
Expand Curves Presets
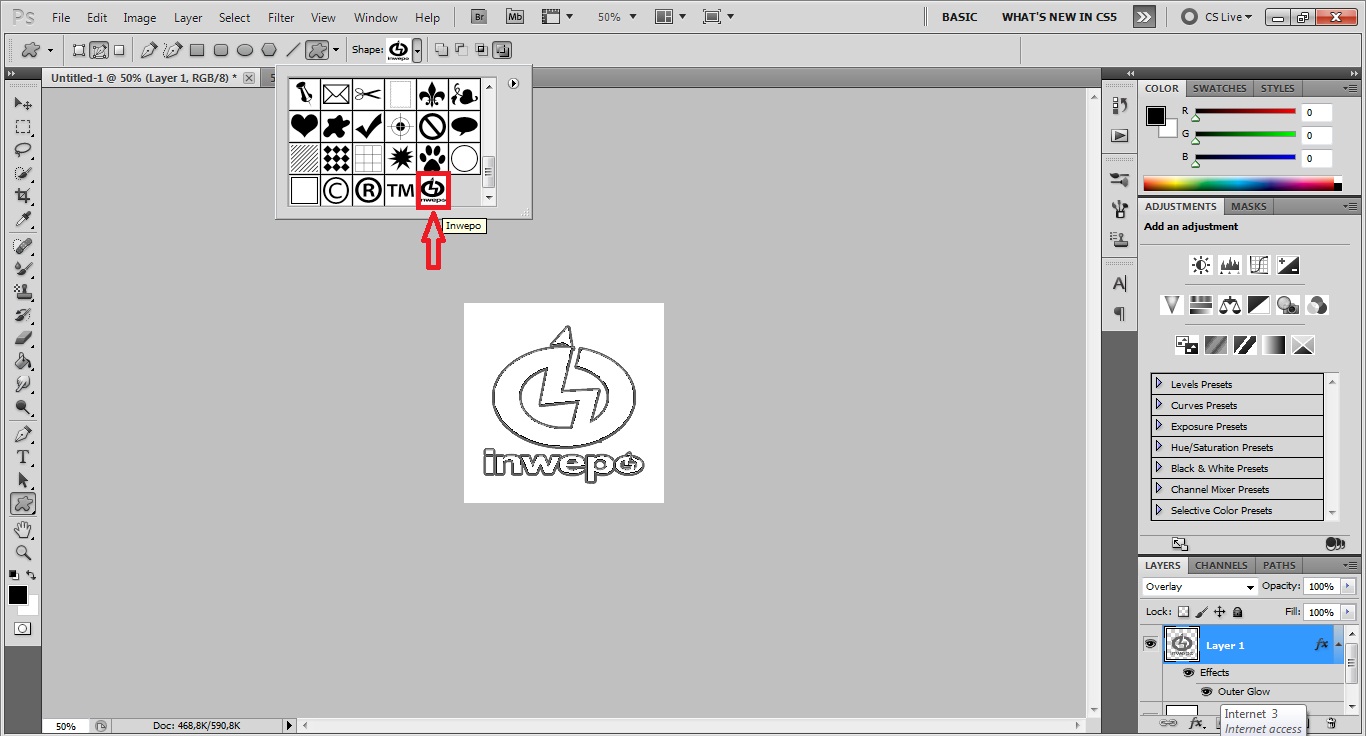tap(1159, 405)
